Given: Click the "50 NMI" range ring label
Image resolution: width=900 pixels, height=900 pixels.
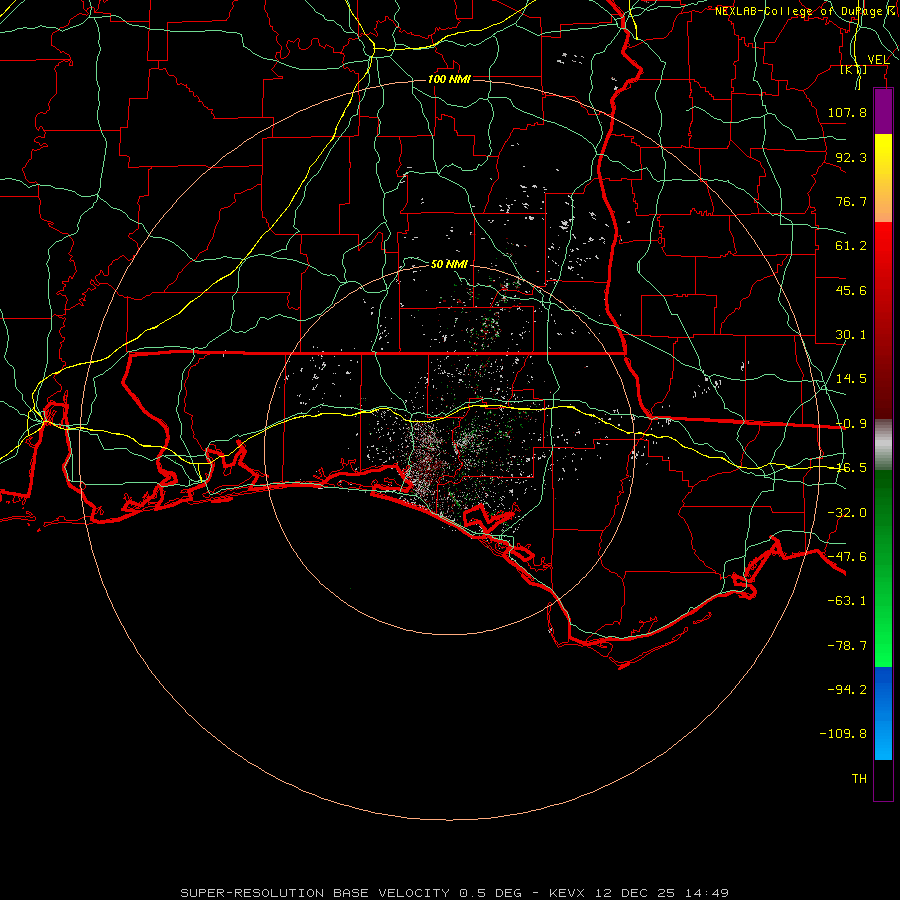Looking at the screenshot, I should coord(449,265).
